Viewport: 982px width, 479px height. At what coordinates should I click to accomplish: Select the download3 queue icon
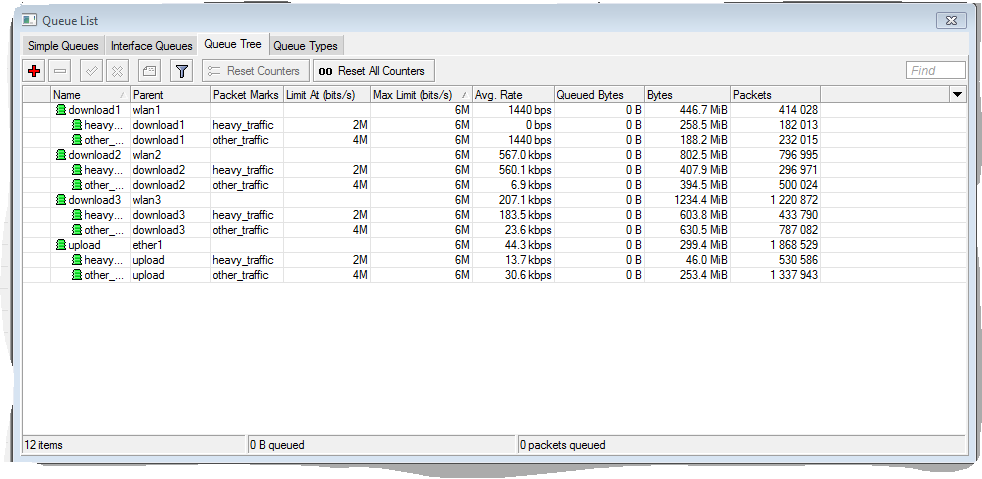(x=61, y=200)
